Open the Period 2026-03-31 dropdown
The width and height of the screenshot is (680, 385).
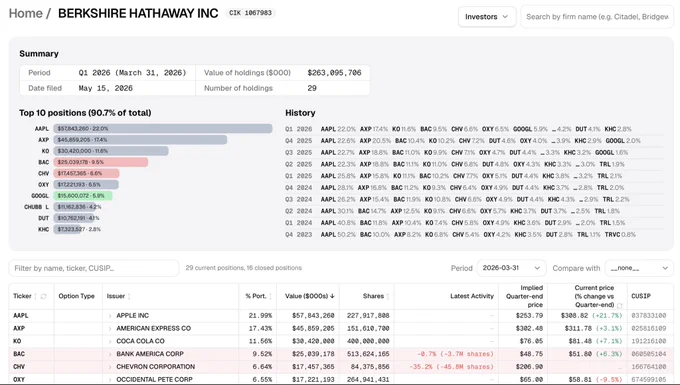511,268
